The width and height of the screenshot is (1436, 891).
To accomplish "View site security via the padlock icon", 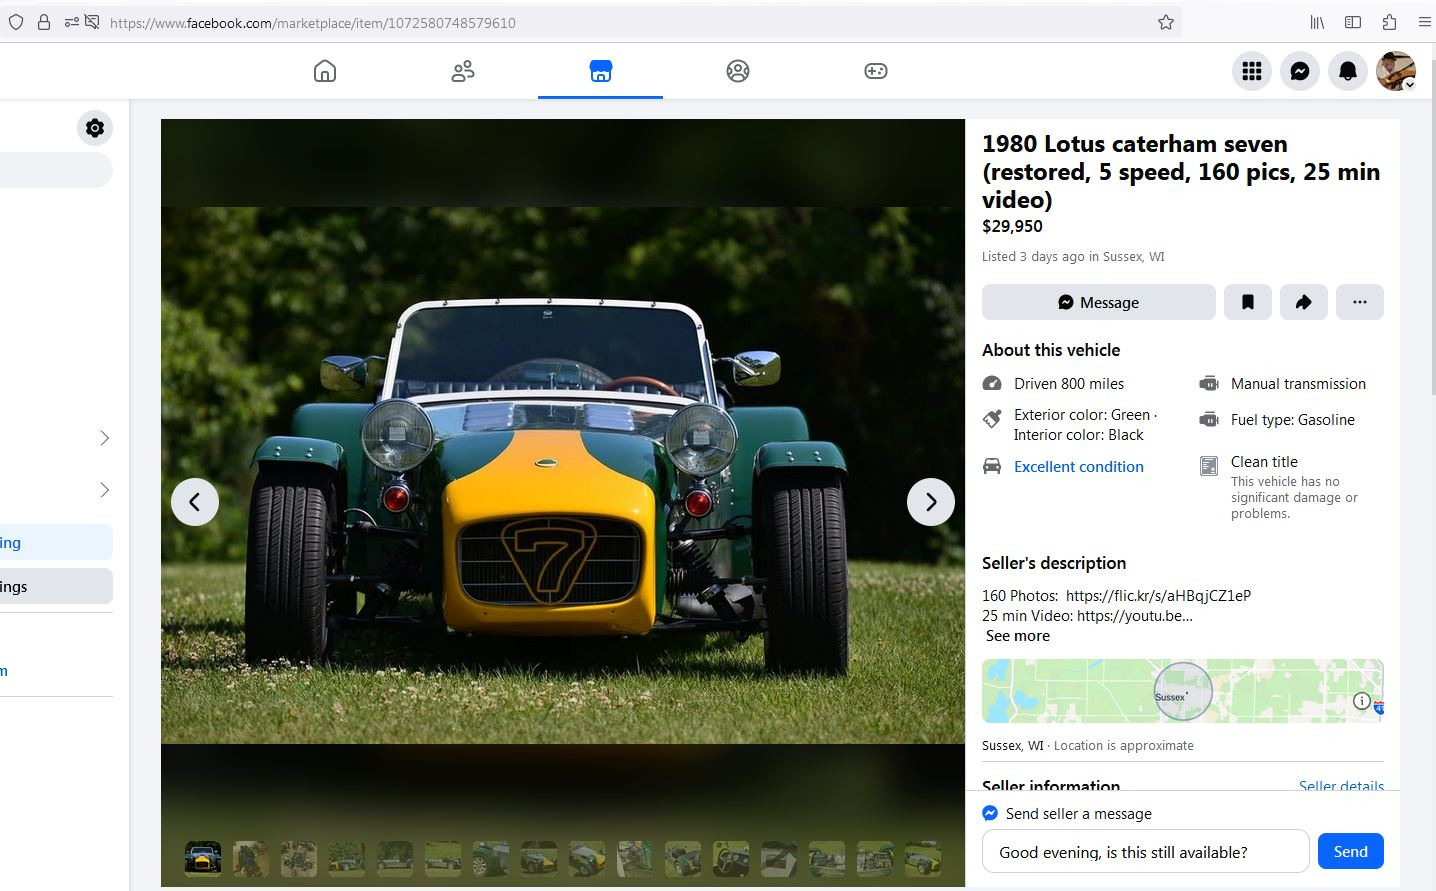I will 44,22.
